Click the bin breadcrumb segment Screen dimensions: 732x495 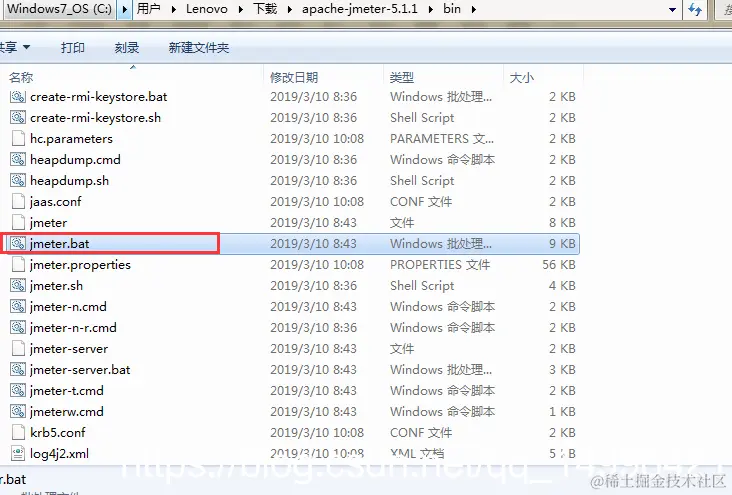pyautogui.click(x=452, y=9)
